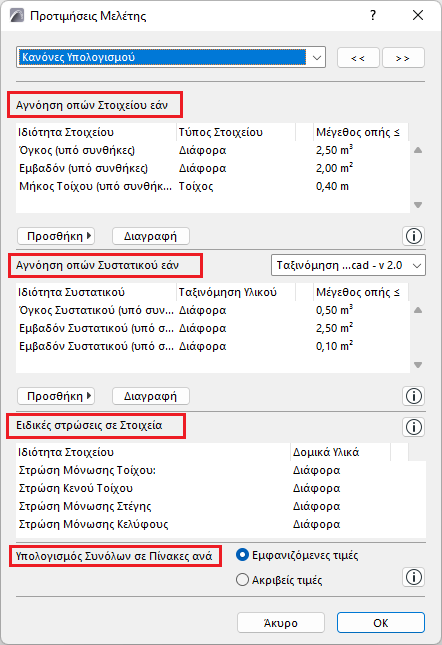This screenshot has height=645, width=442.
Task: Click the help question mark in title bar
Action: coord(373,16)
